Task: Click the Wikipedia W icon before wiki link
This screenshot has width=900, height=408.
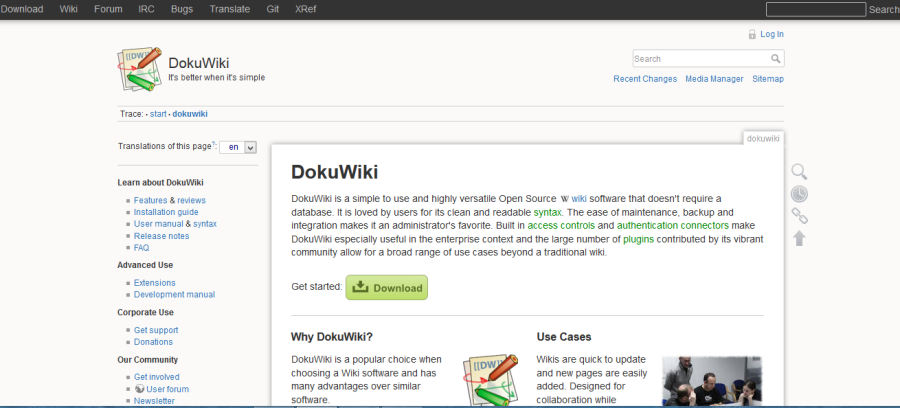Action: (x=564, y=199)
